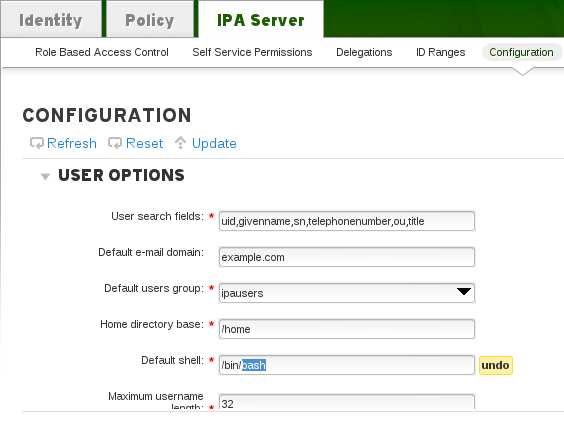The image size is (564, 435).
Task: Open the Default users group dropdown arrow
Action: [464, 291]
